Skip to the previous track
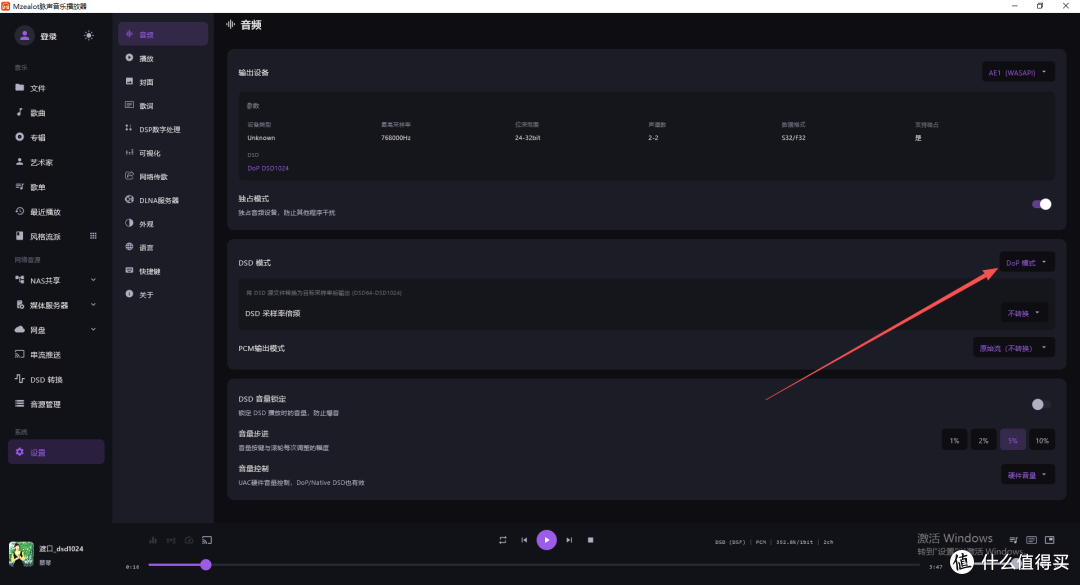The image size is (1080, 585). (x=524, y=540)
